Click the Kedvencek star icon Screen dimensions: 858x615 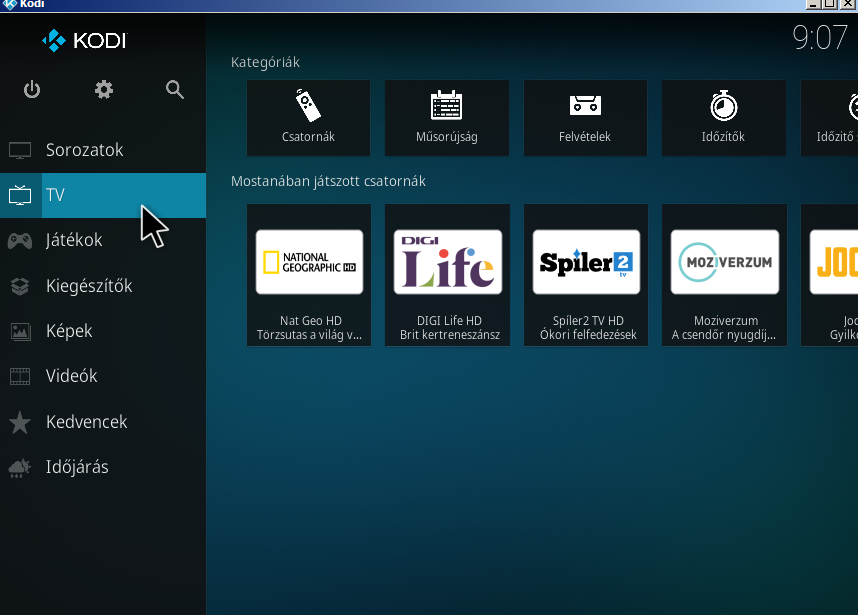(20, 422)
